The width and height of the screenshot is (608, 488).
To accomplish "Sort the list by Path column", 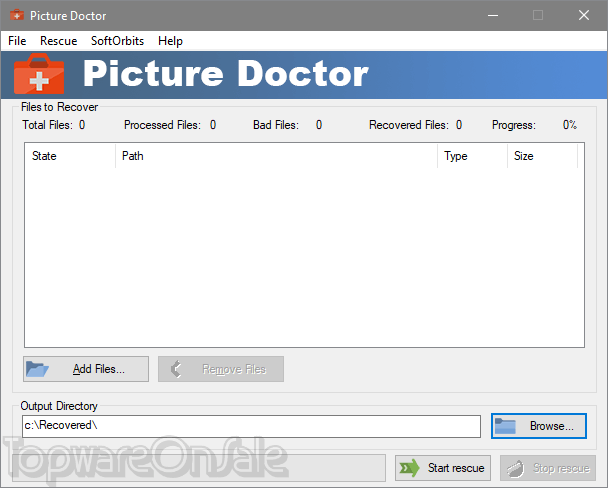I will (276, 156).
